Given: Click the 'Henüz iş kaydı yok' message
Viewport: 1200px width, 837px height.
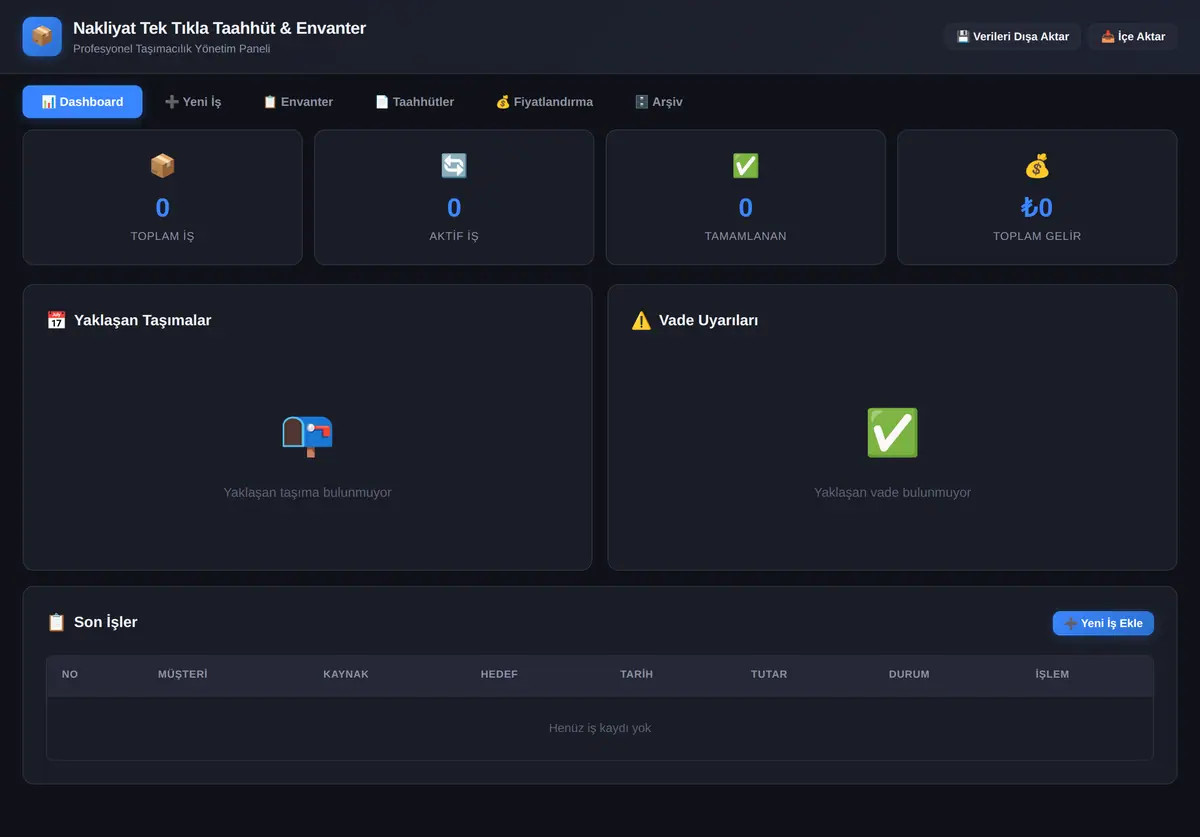Looking at the screenshot, I should (x=600, y=728).
